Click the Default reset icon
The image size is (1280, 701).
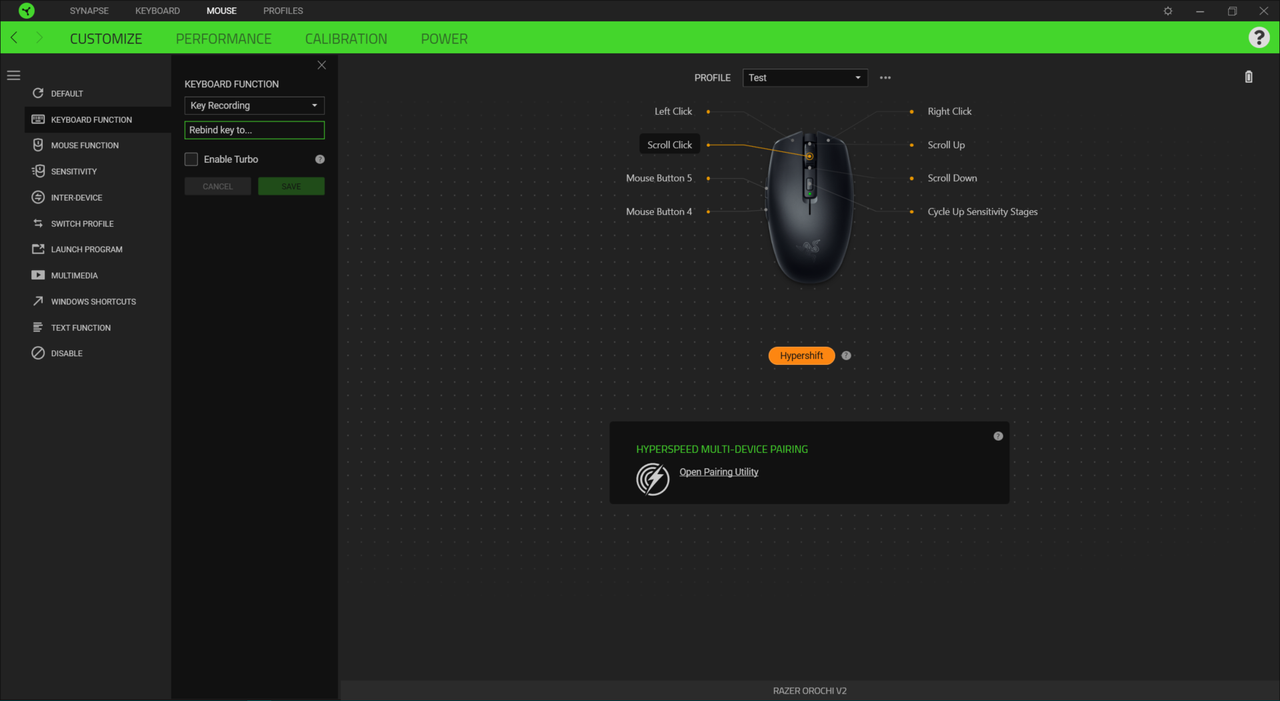point(38,93)
